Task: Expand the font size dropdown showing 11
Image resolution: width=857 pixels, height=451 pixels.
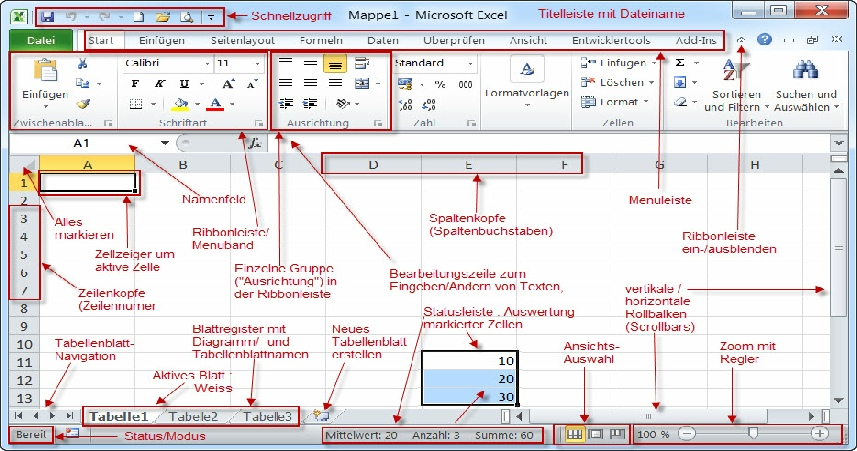Action: [x=240, y=63]
